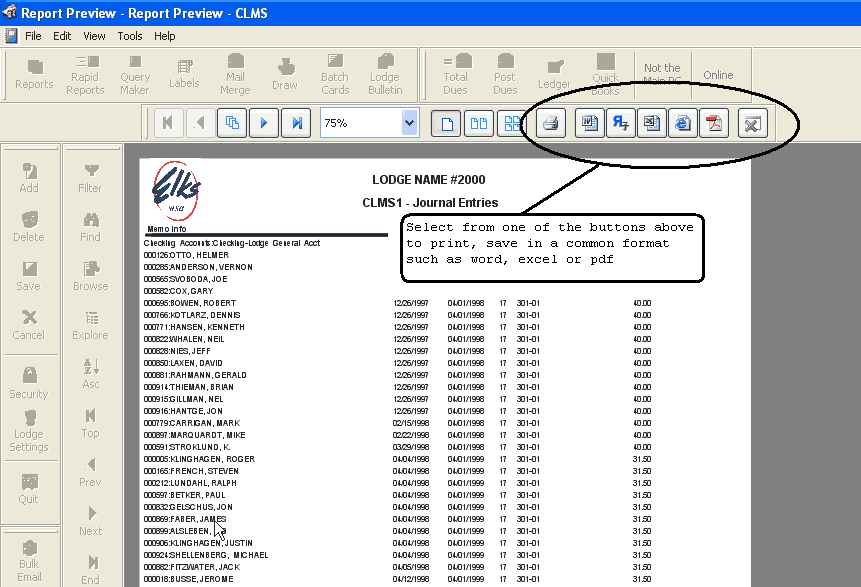
Task: Export report to rich text format
Action: click(x=621, y=123)
